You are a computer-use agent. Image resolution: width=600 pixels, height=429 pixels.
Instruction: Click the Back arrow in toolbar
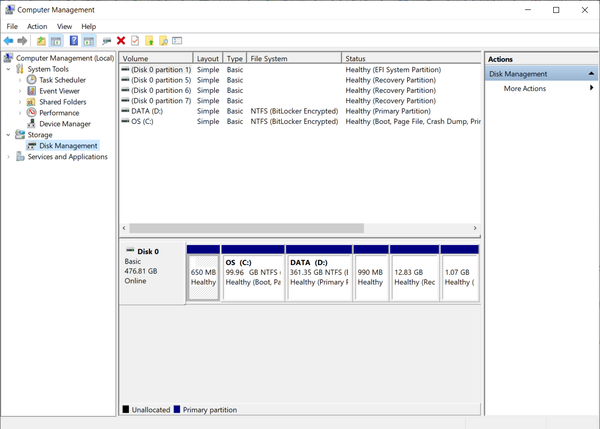pyautogui.click(x=8, y=41)
